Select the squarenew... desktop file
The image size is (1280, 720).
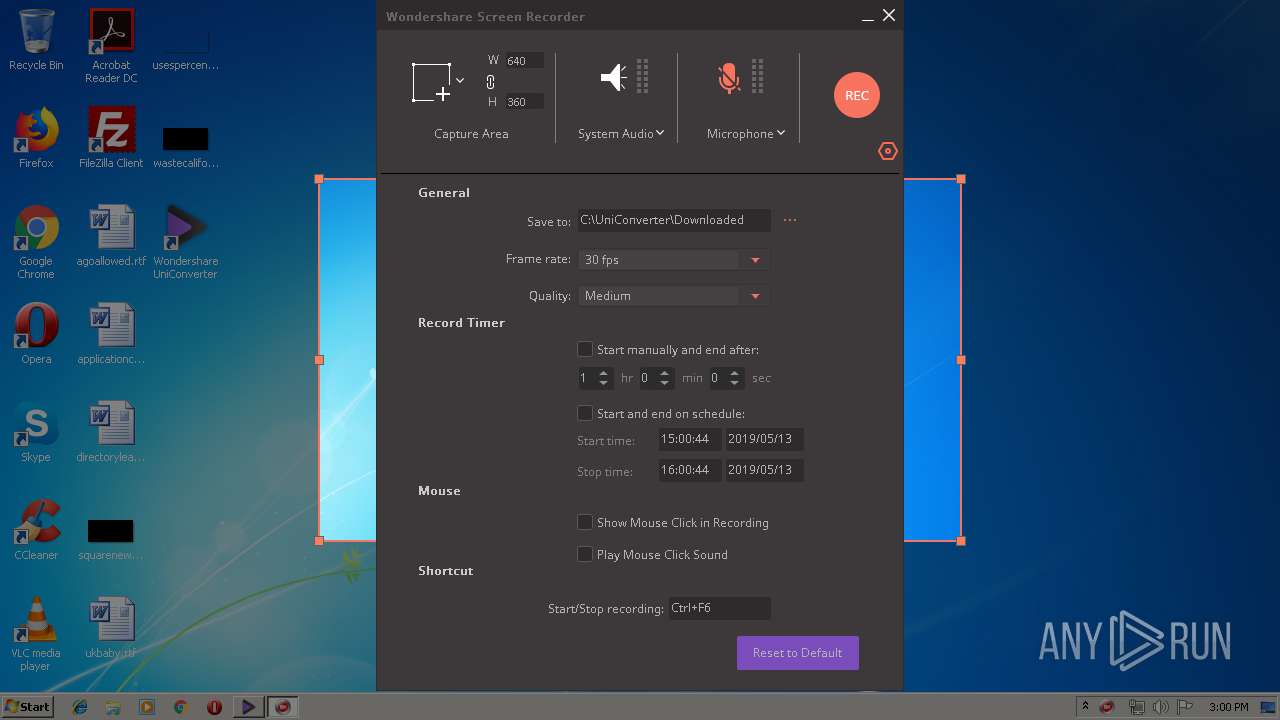click(111, 538)
